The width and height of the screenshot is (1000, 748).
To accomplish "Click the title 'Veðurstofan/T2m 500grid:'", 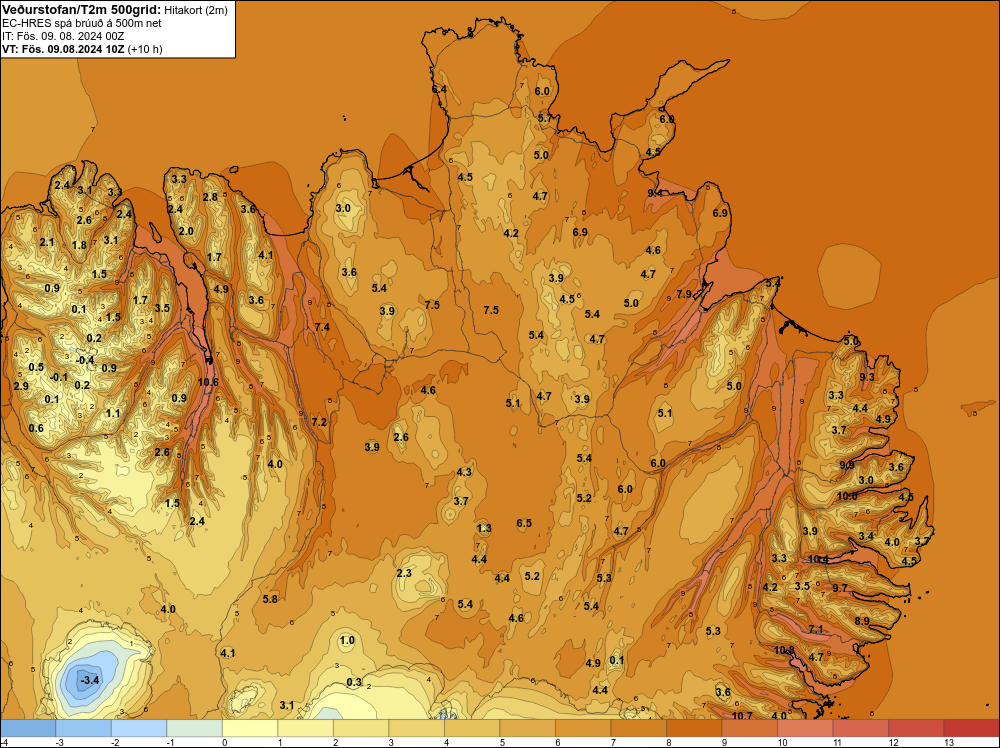I will pos(81,10).
